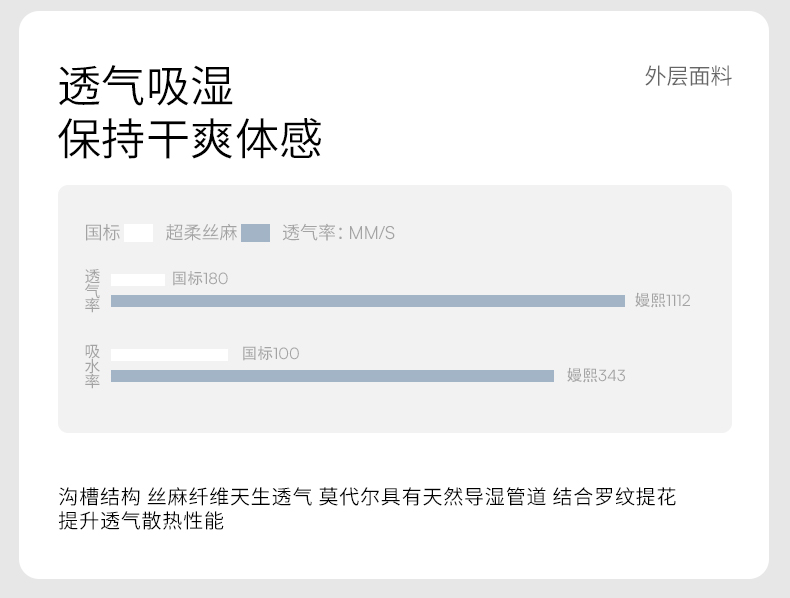Click the white 国标180 bar
The height and width of the screenshot is (598, 790).
tap(138, 279)
